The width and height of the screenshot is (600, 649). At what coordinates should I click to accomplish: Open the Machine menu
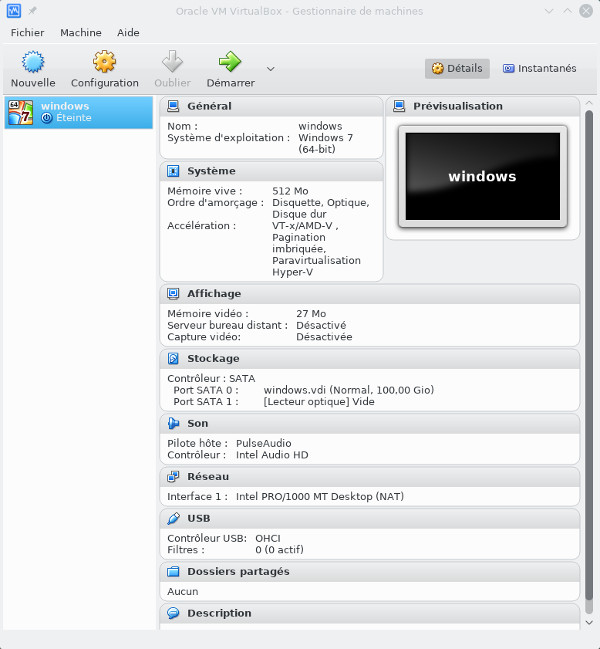click(81, 32)
